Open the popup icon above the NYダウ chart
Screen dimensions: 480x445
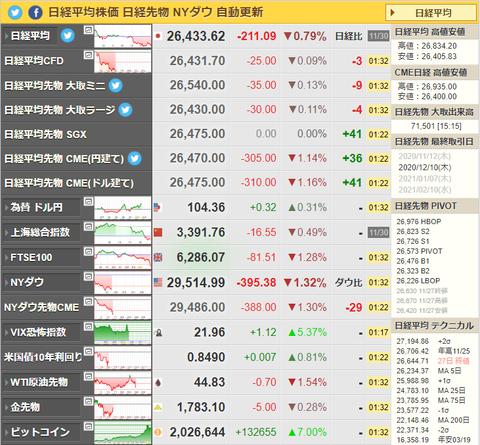88,276
